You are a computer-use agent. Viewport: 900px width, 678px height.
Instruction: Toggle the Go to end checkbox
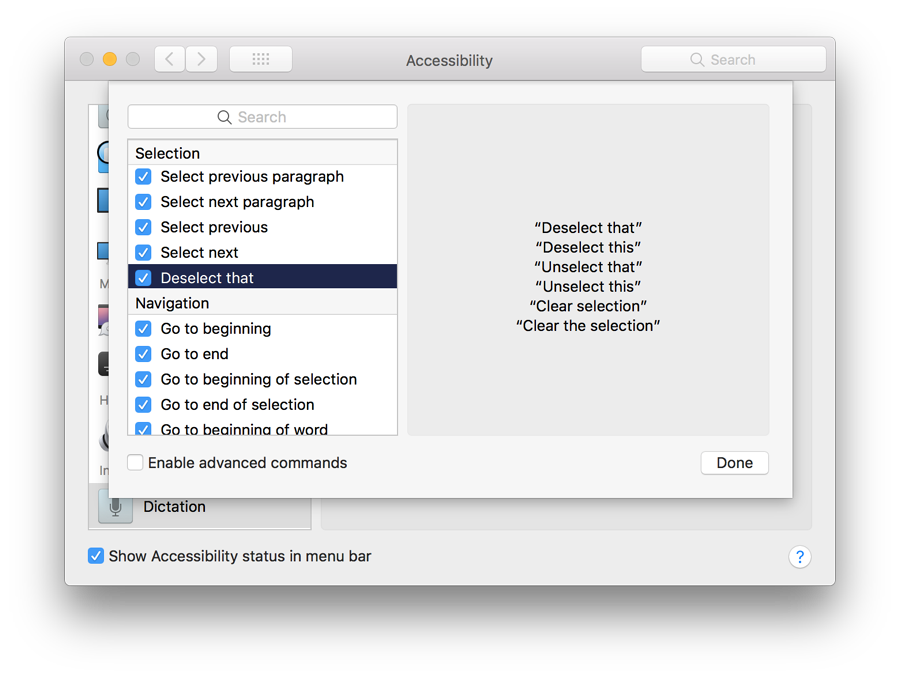click(143, 354)
